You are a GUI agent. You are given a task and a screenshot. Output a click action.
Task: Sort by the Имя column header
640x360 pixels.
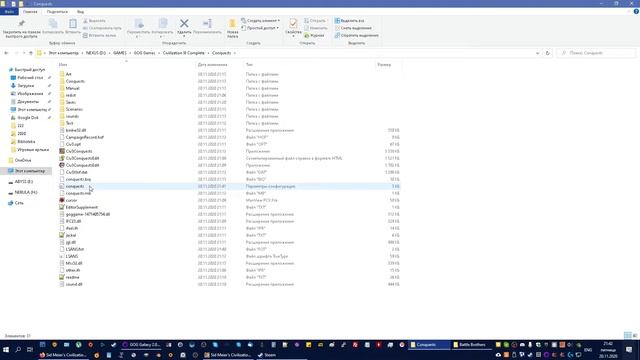tap(63, 64)
